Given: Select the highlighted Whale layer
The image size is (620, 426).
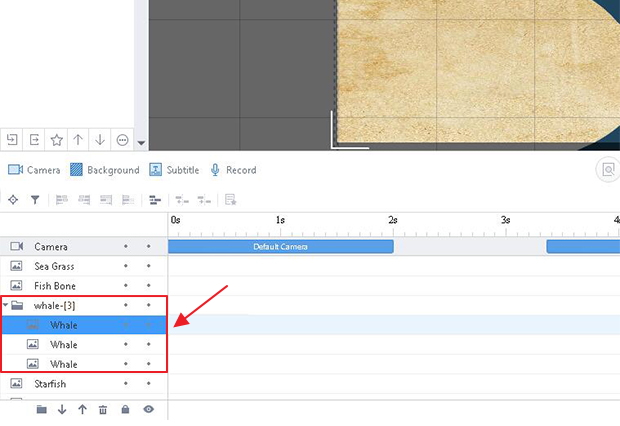Looking at the screenshot, I should pyautogui.click(x=84, y=325).
